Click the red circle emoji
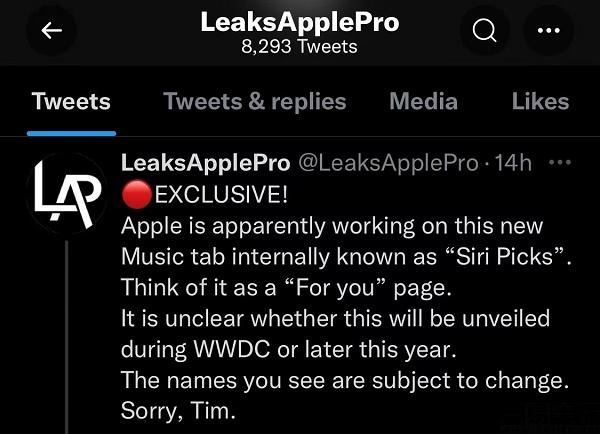Image resolution: width=600 pixels, height=434 pixels. pyautogui.click(x=137, y=194)
